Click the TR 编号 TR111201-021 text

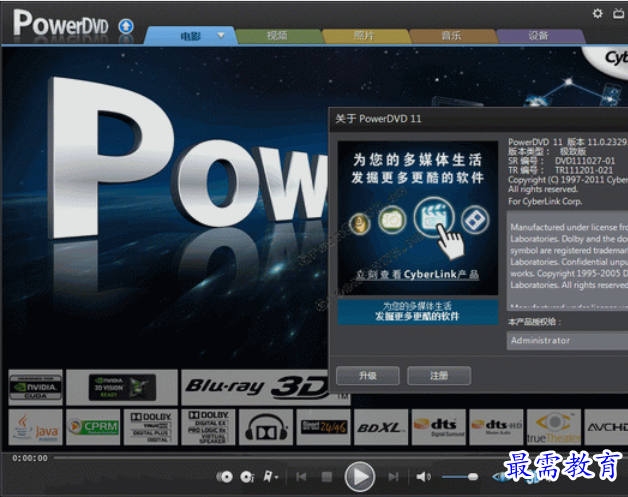tap(561, 171)
